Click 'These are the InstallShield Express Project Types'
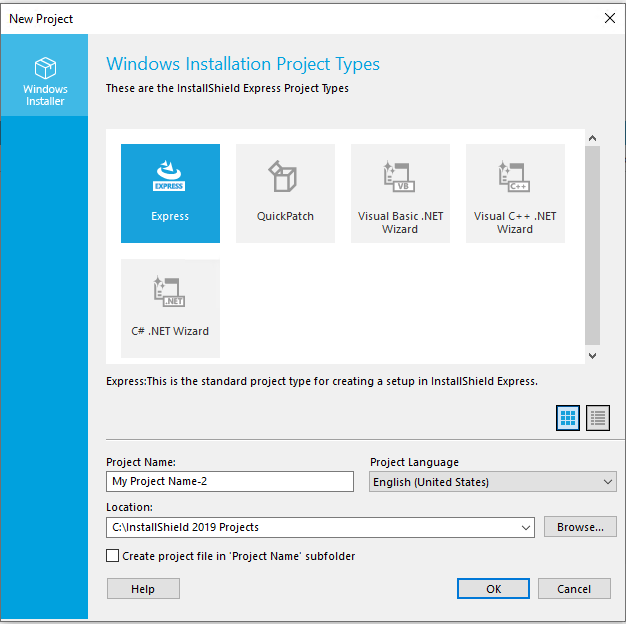The width and height of the screenshot is (626, 624). (x=227, y=88)
